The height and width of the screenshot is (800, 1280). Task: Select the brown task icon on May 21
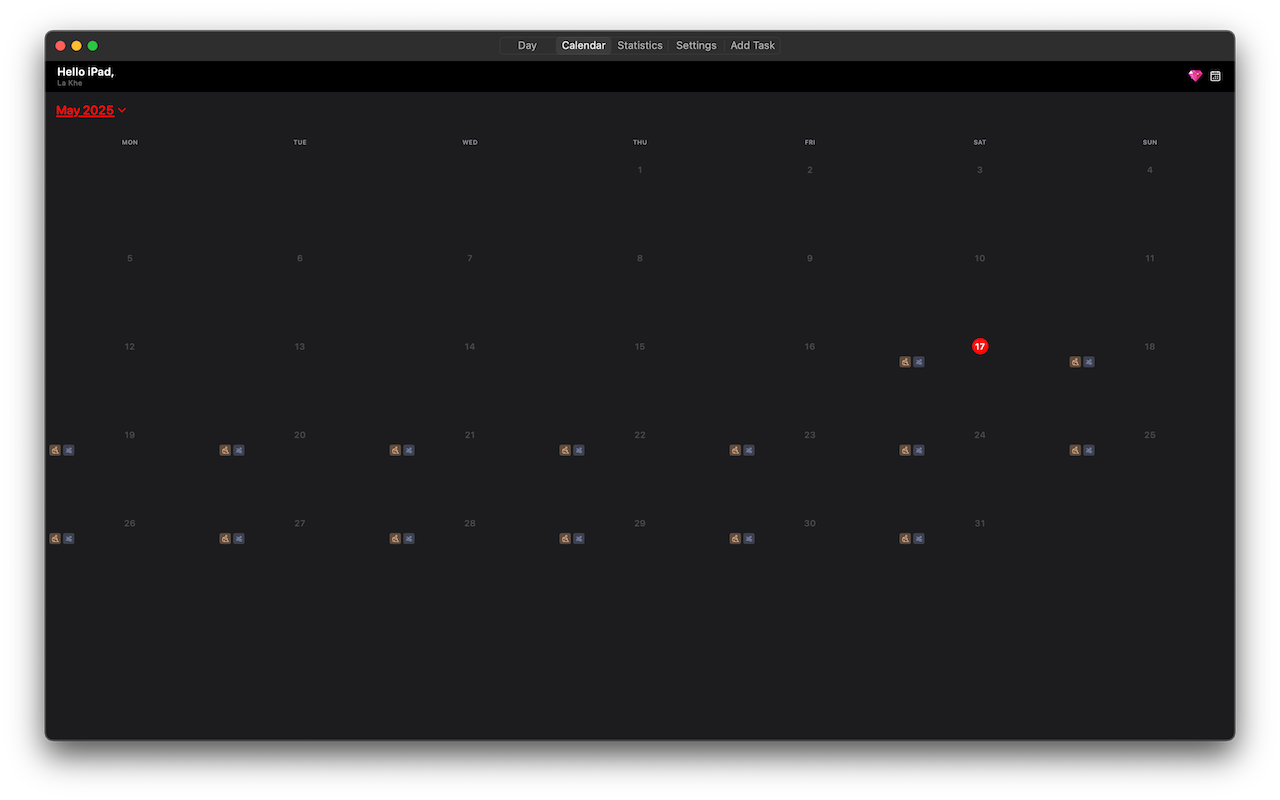click(x=395, y=450)
